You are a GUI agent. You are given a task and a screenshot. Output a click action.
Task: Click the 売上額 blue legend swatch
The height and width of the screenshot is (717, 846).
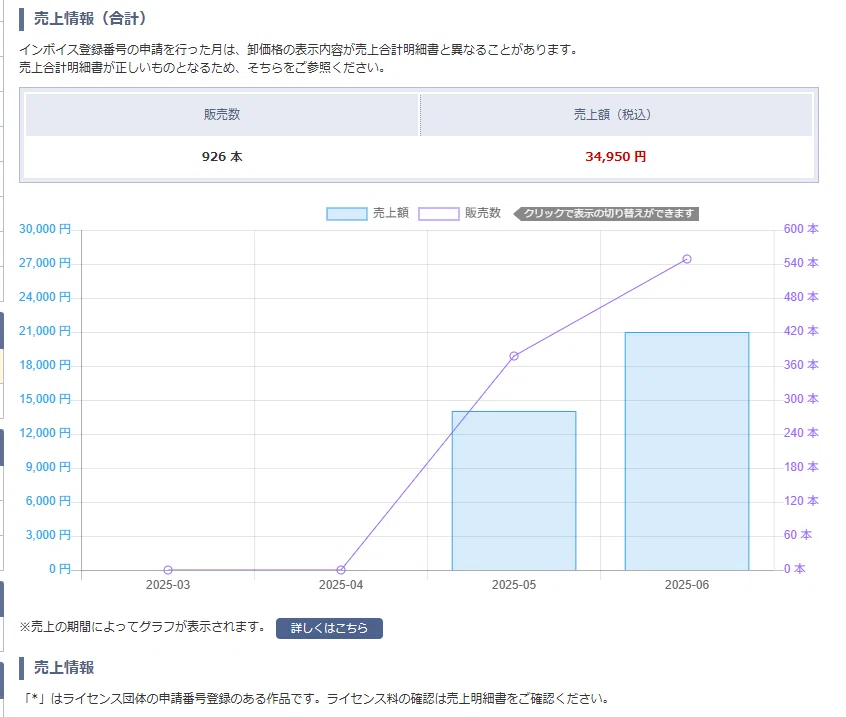346,214
